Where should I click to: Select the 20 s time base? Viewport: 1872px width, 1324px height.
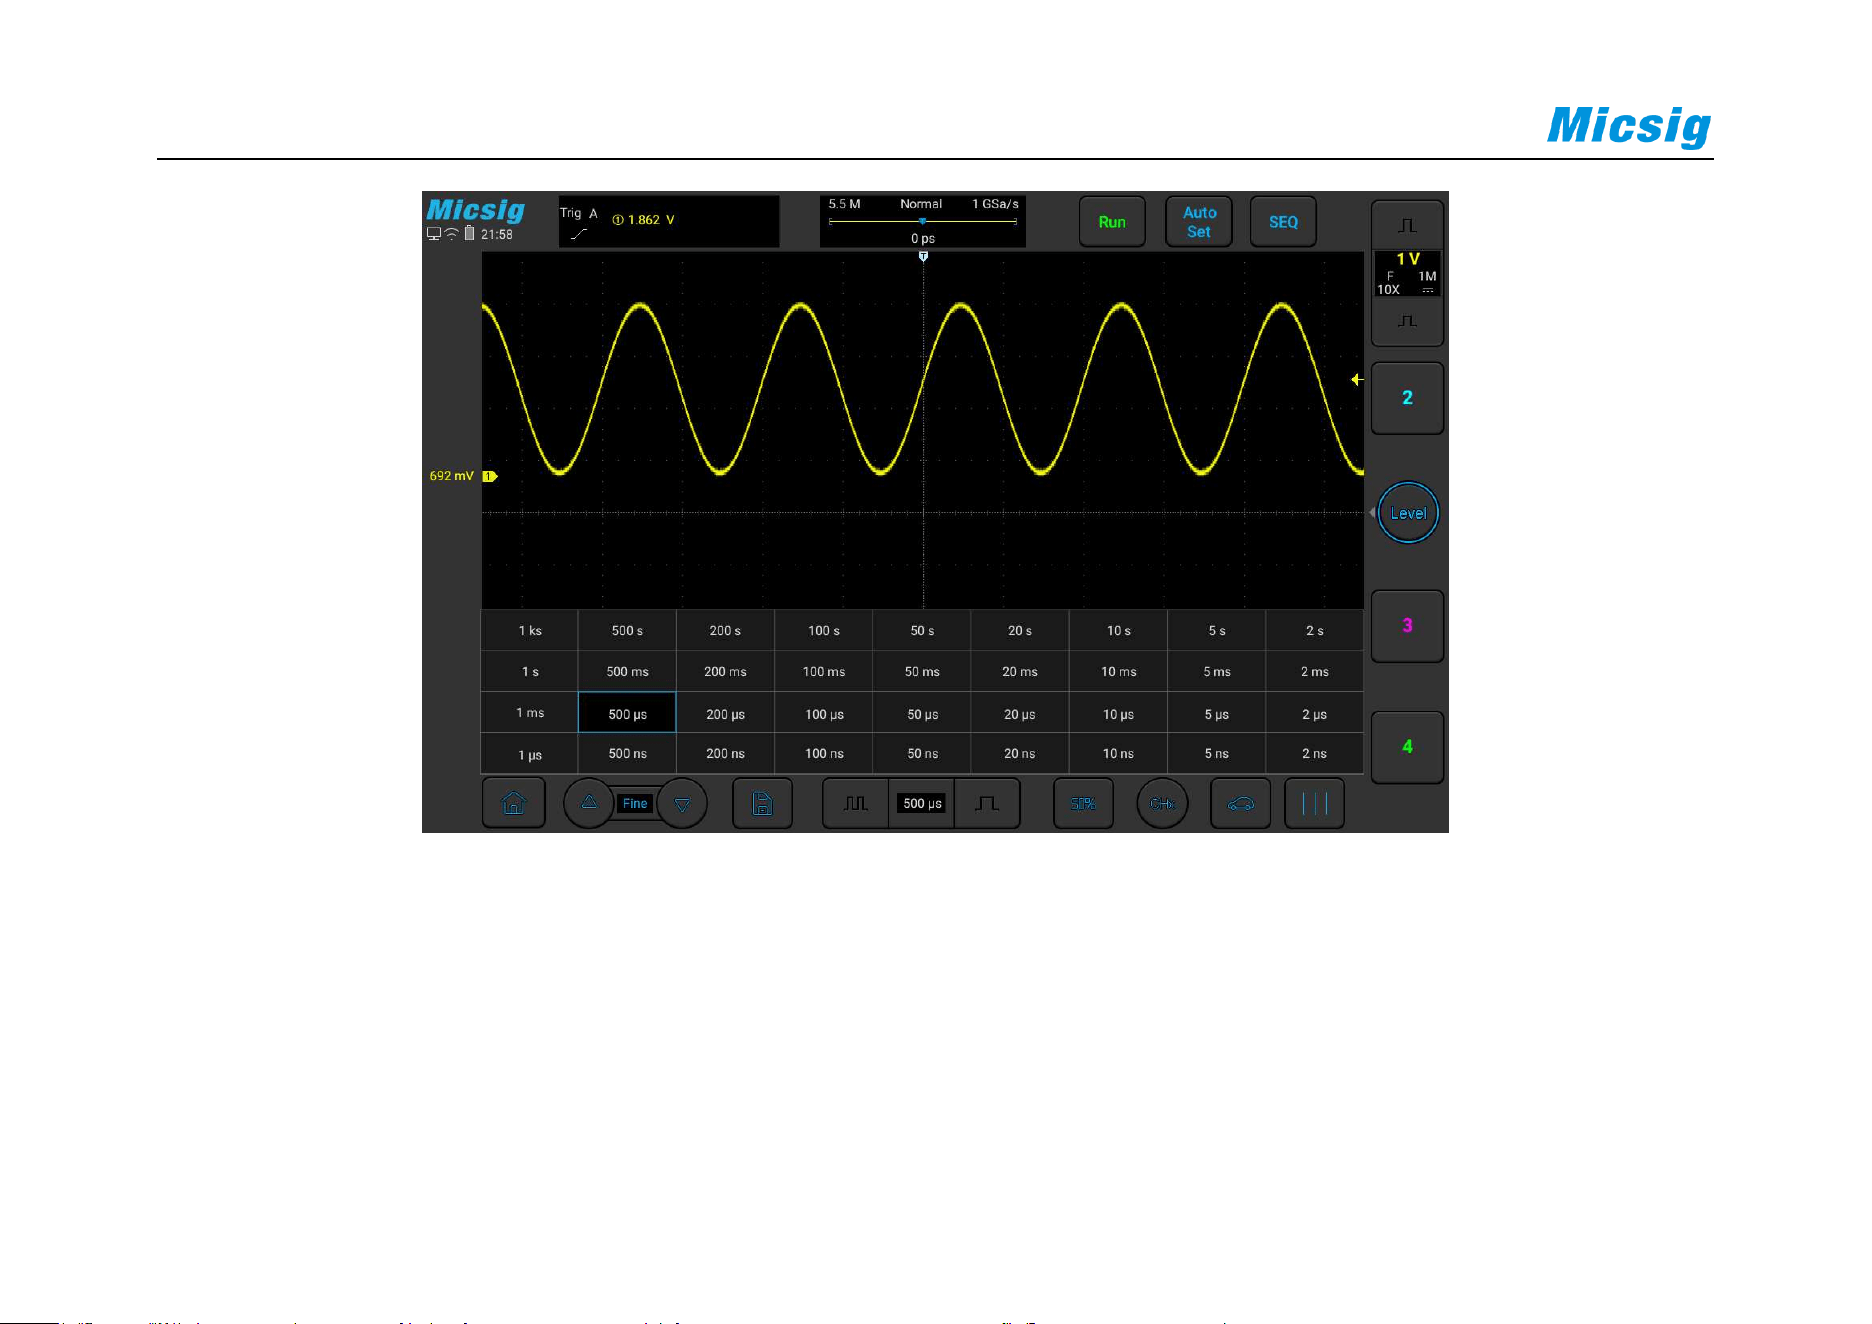click(1020, 631)
